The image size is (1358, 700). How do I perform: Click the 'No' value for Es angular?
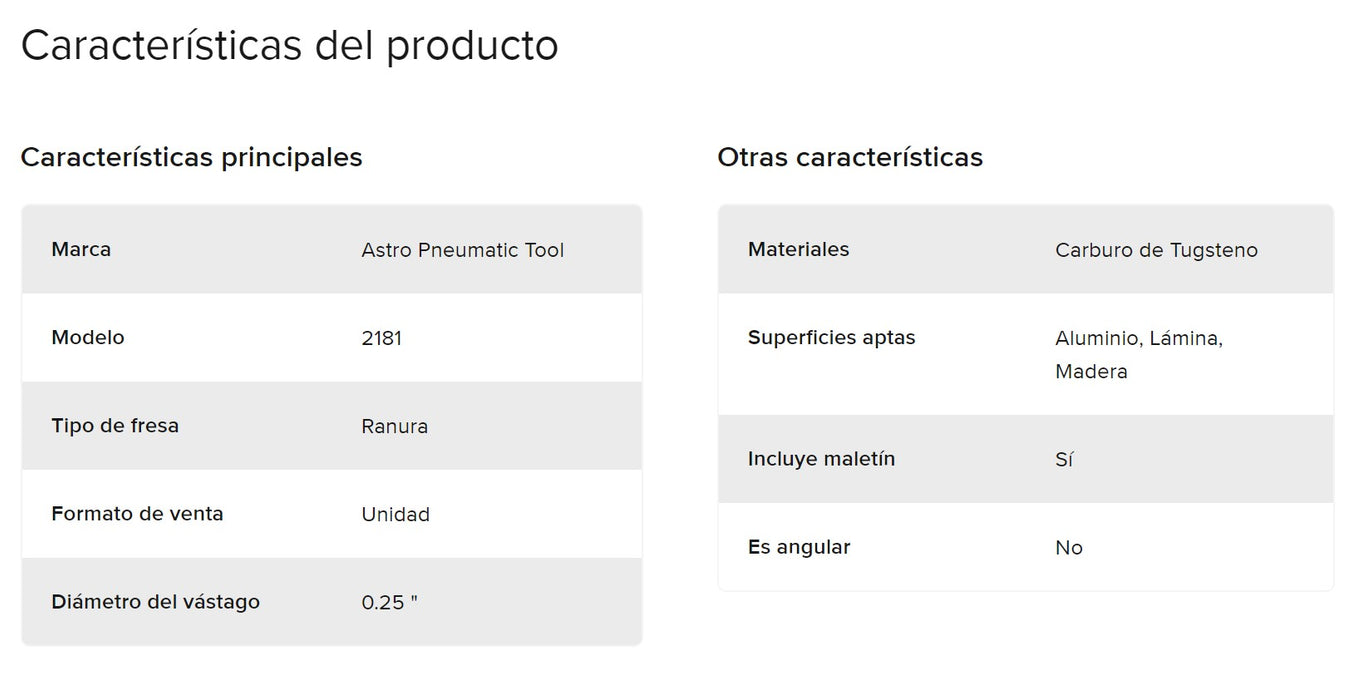(x=1068, y=548)
